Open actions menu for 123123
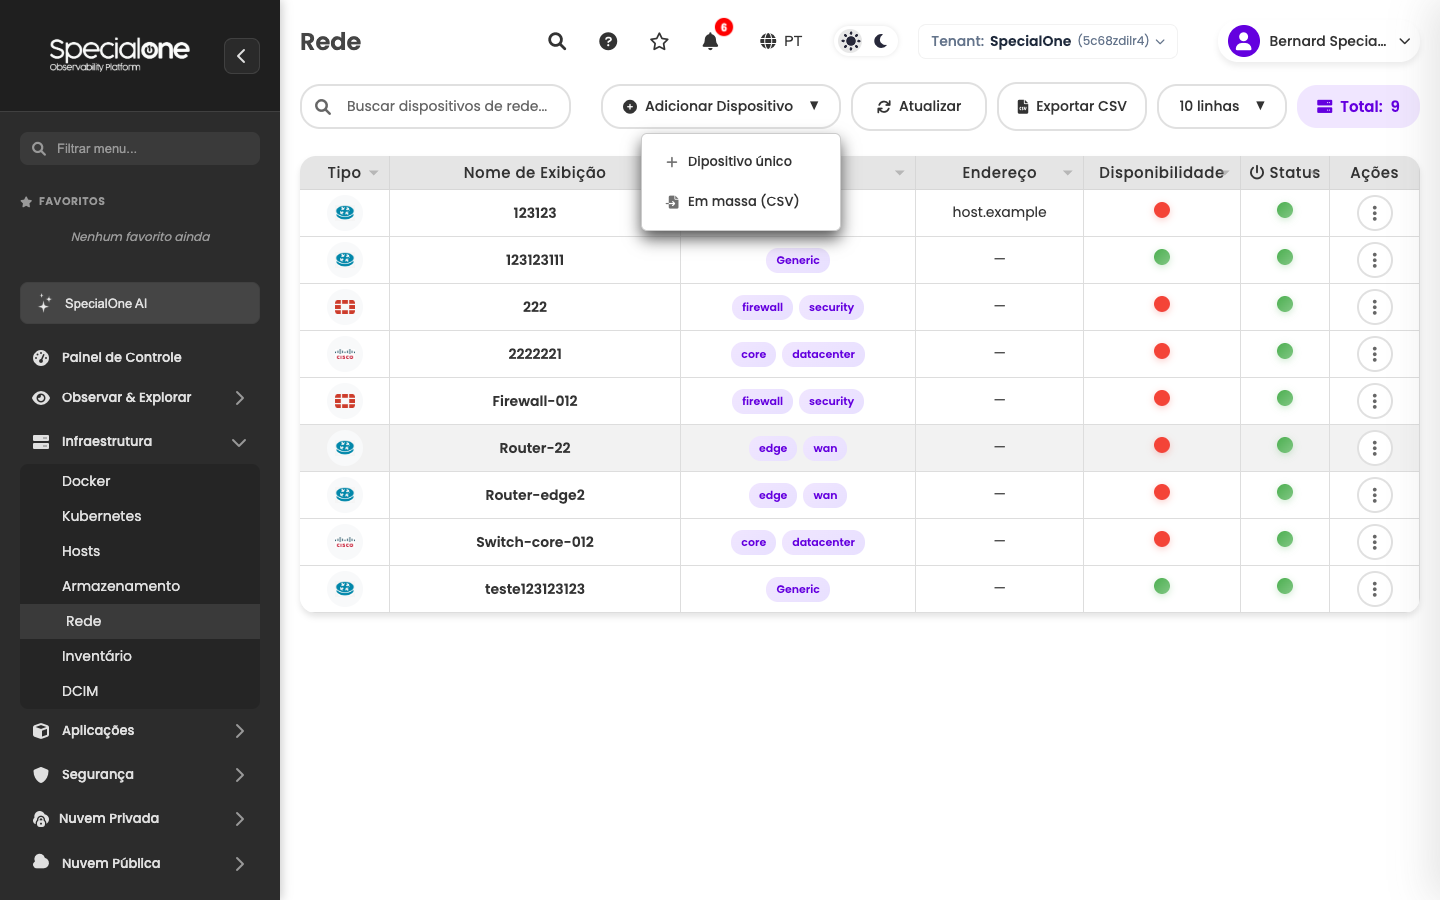 (x=1375, y=213)
